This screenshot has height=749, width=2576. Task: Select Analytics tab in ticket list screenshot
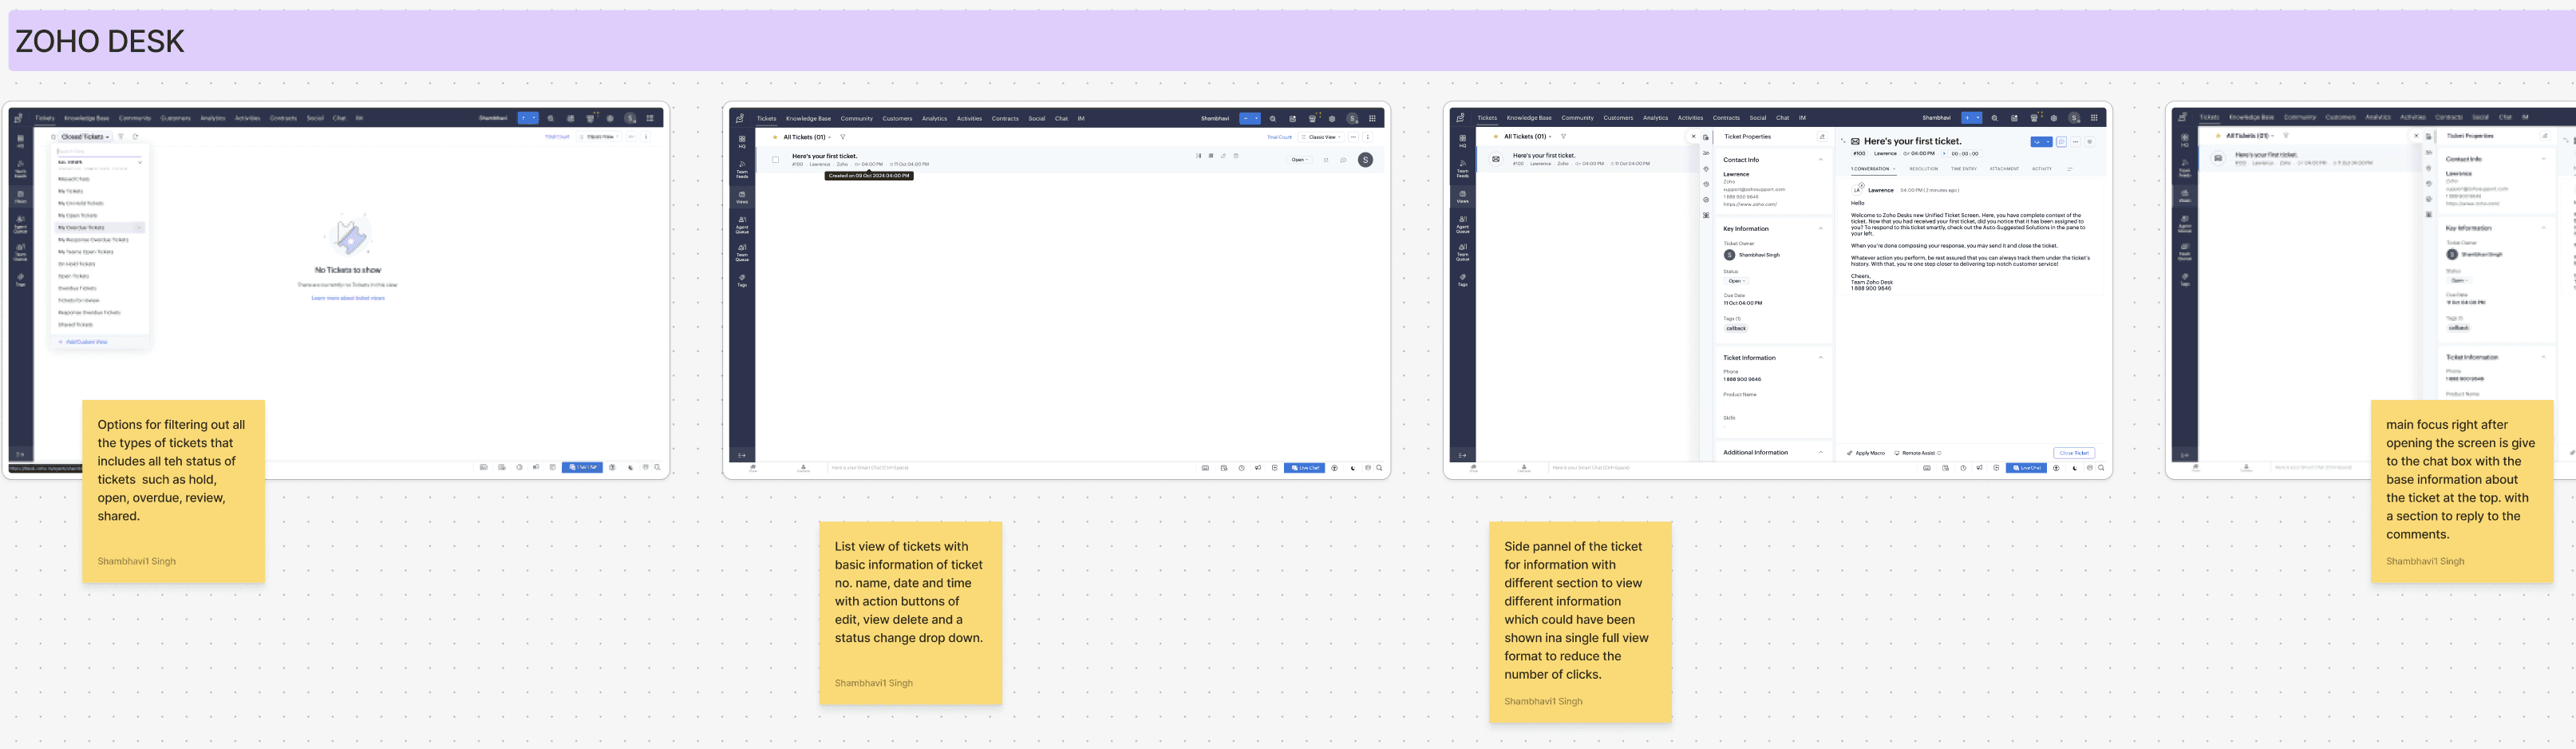(934, 118)
